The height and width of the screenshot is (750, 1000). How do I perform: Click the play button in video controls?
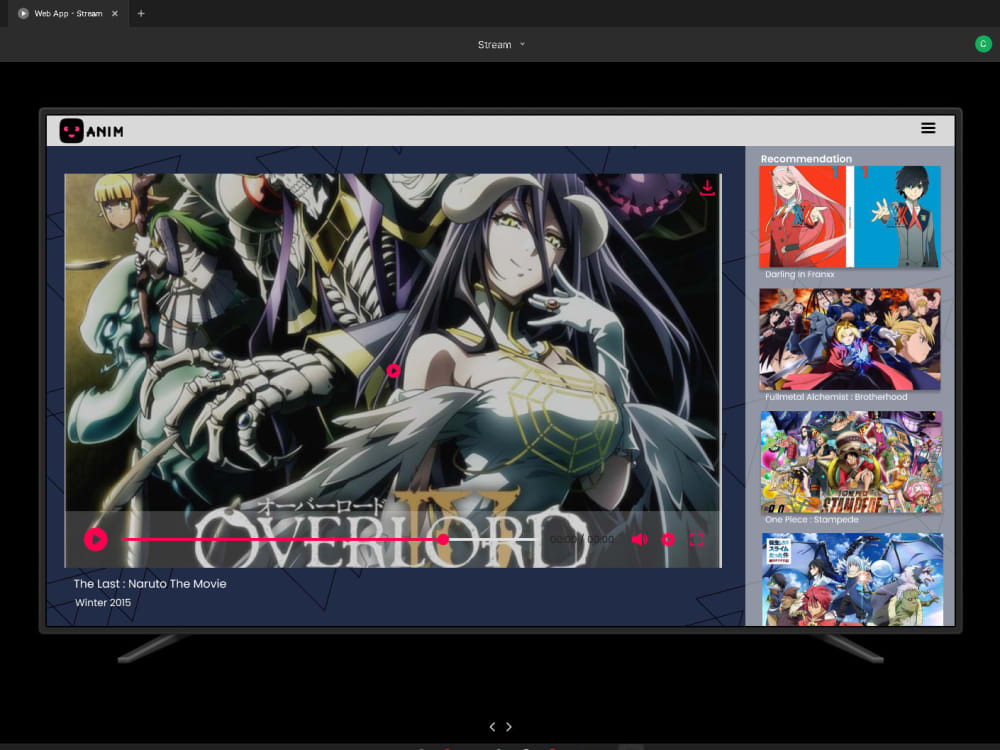click(96, 540)
